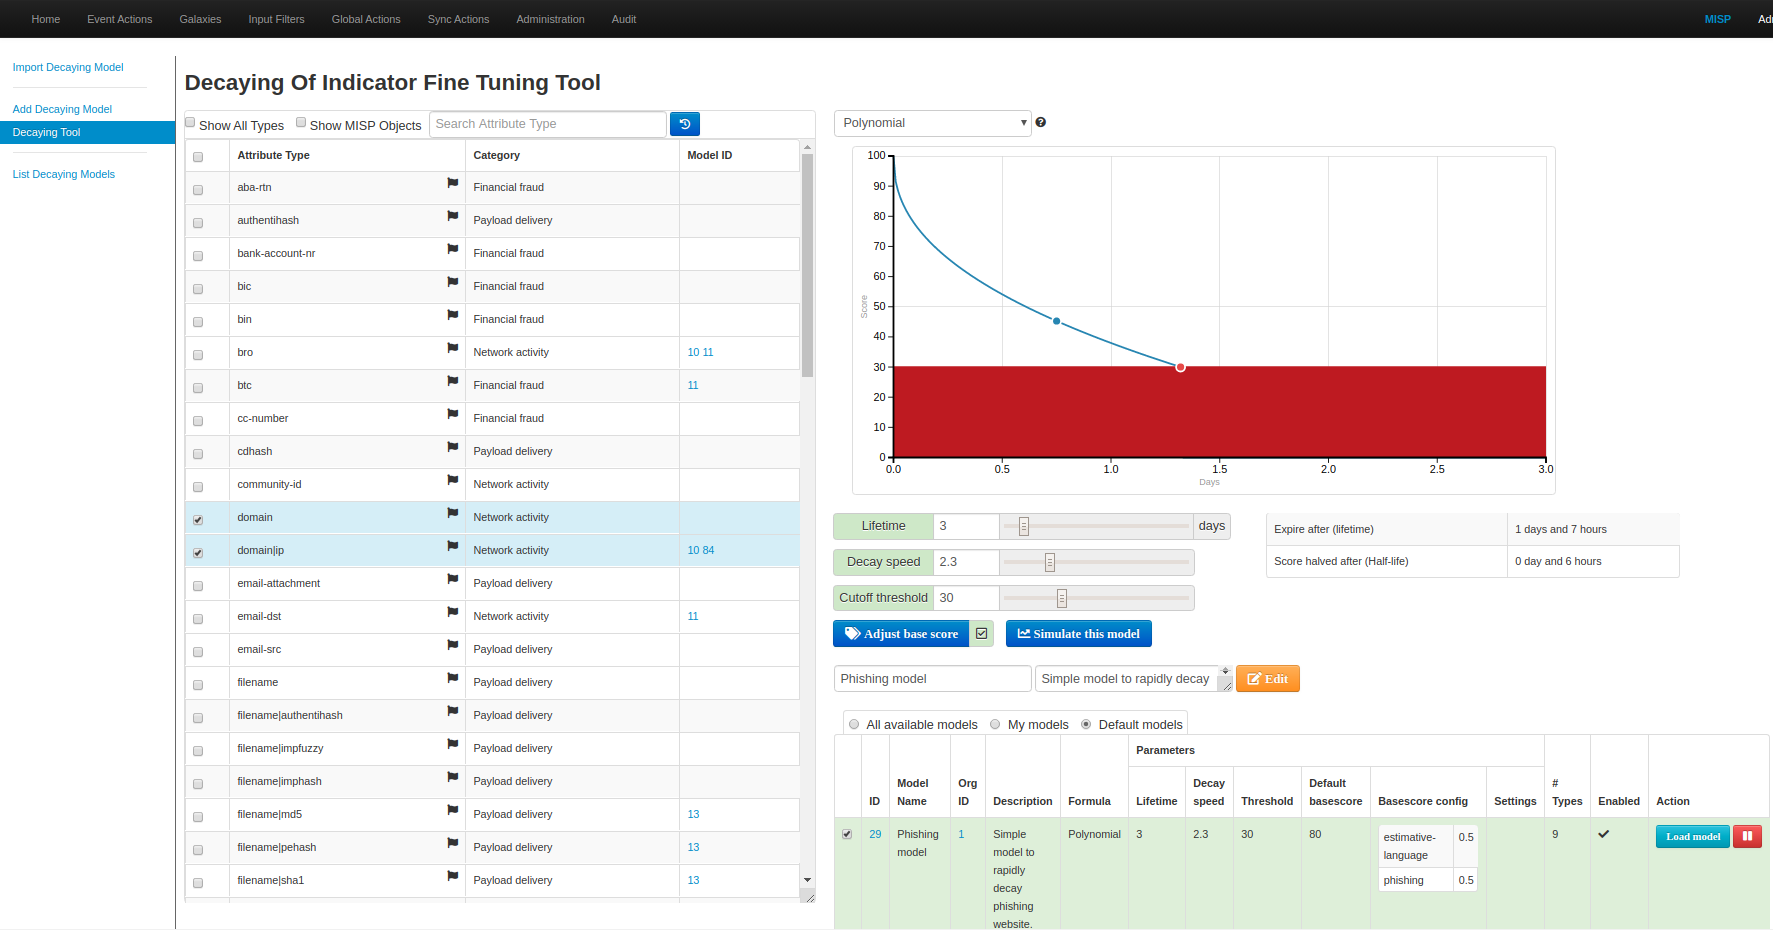Click the flag icon in the filename|md5 row
The width and height of the screenshot is (1773, 930).
click(x=452, y=810)
